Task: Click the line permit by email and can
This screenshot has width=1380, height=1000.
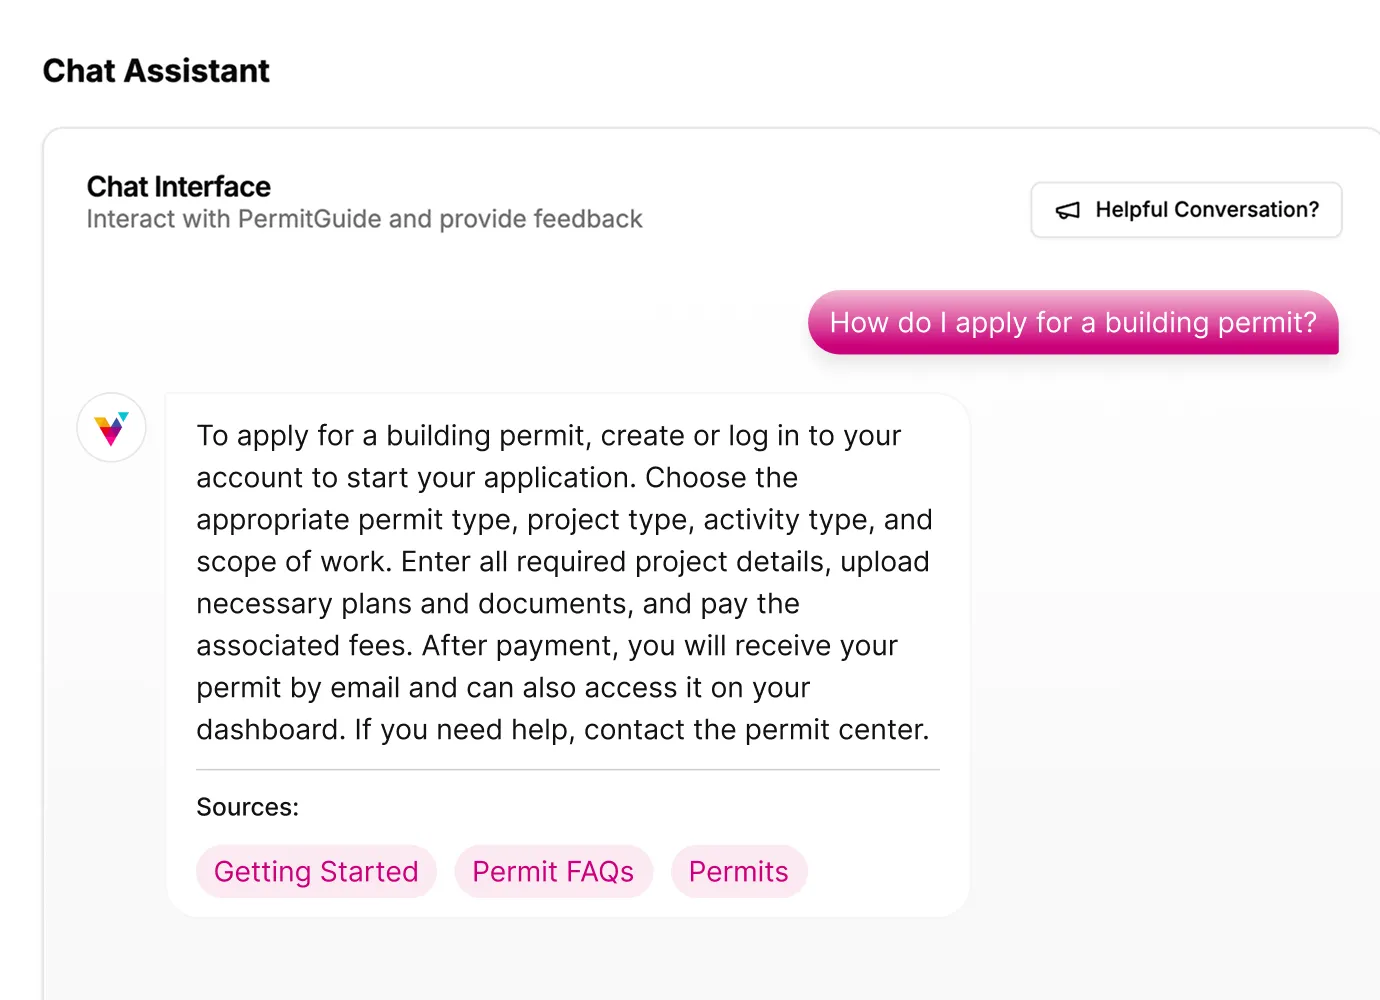Action: (503, 688)
